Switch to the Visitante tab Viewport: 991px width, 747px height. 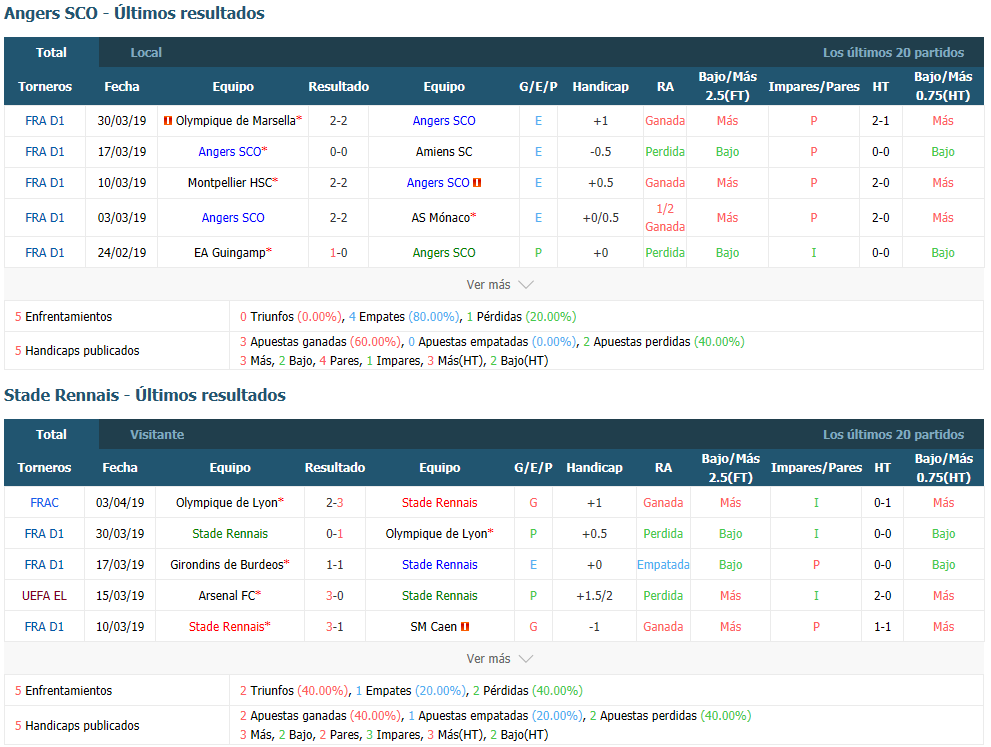click(157, 434)
